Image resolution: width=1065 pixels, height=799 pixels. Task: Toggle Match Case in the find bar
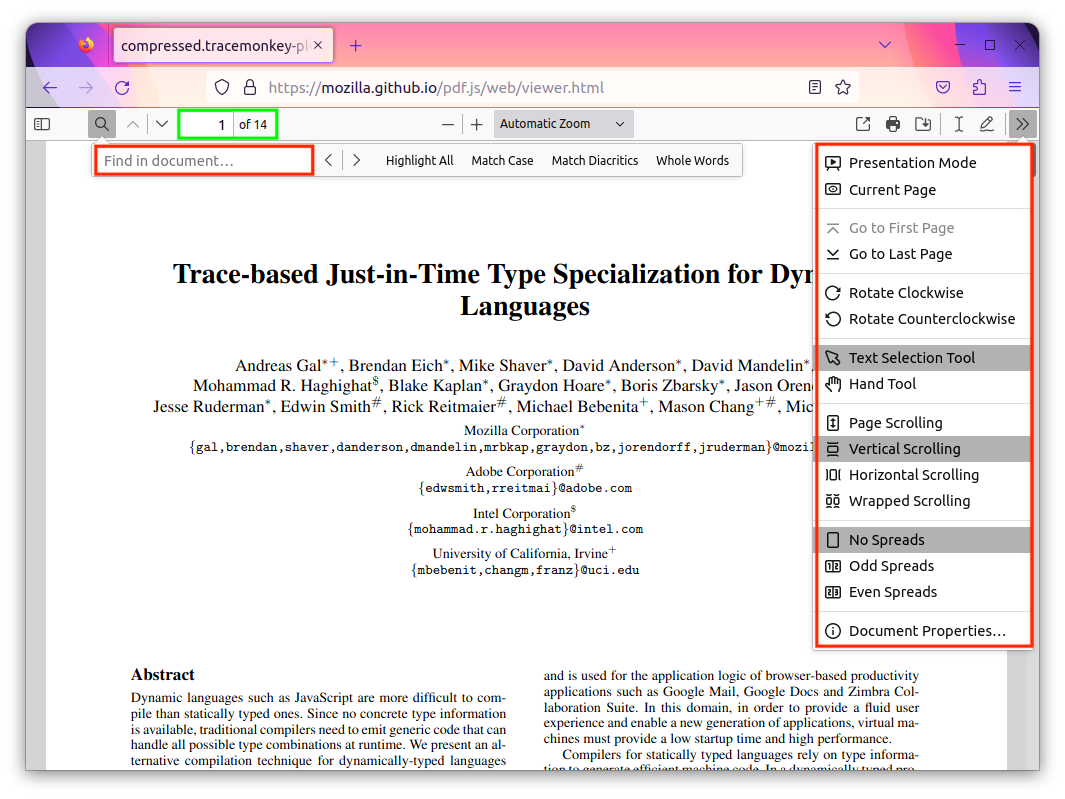(x=502, y=159)
